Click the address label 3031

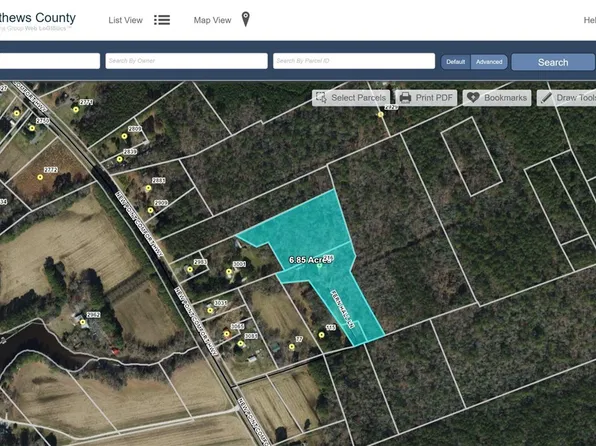220,303
